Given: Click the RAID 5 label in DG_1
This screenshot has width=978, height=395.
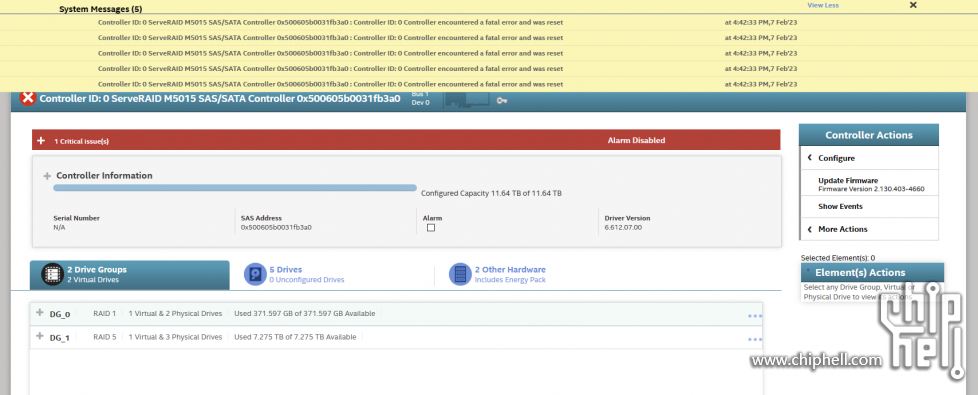Looking at the screenshot, I should [x=105, y=337].
